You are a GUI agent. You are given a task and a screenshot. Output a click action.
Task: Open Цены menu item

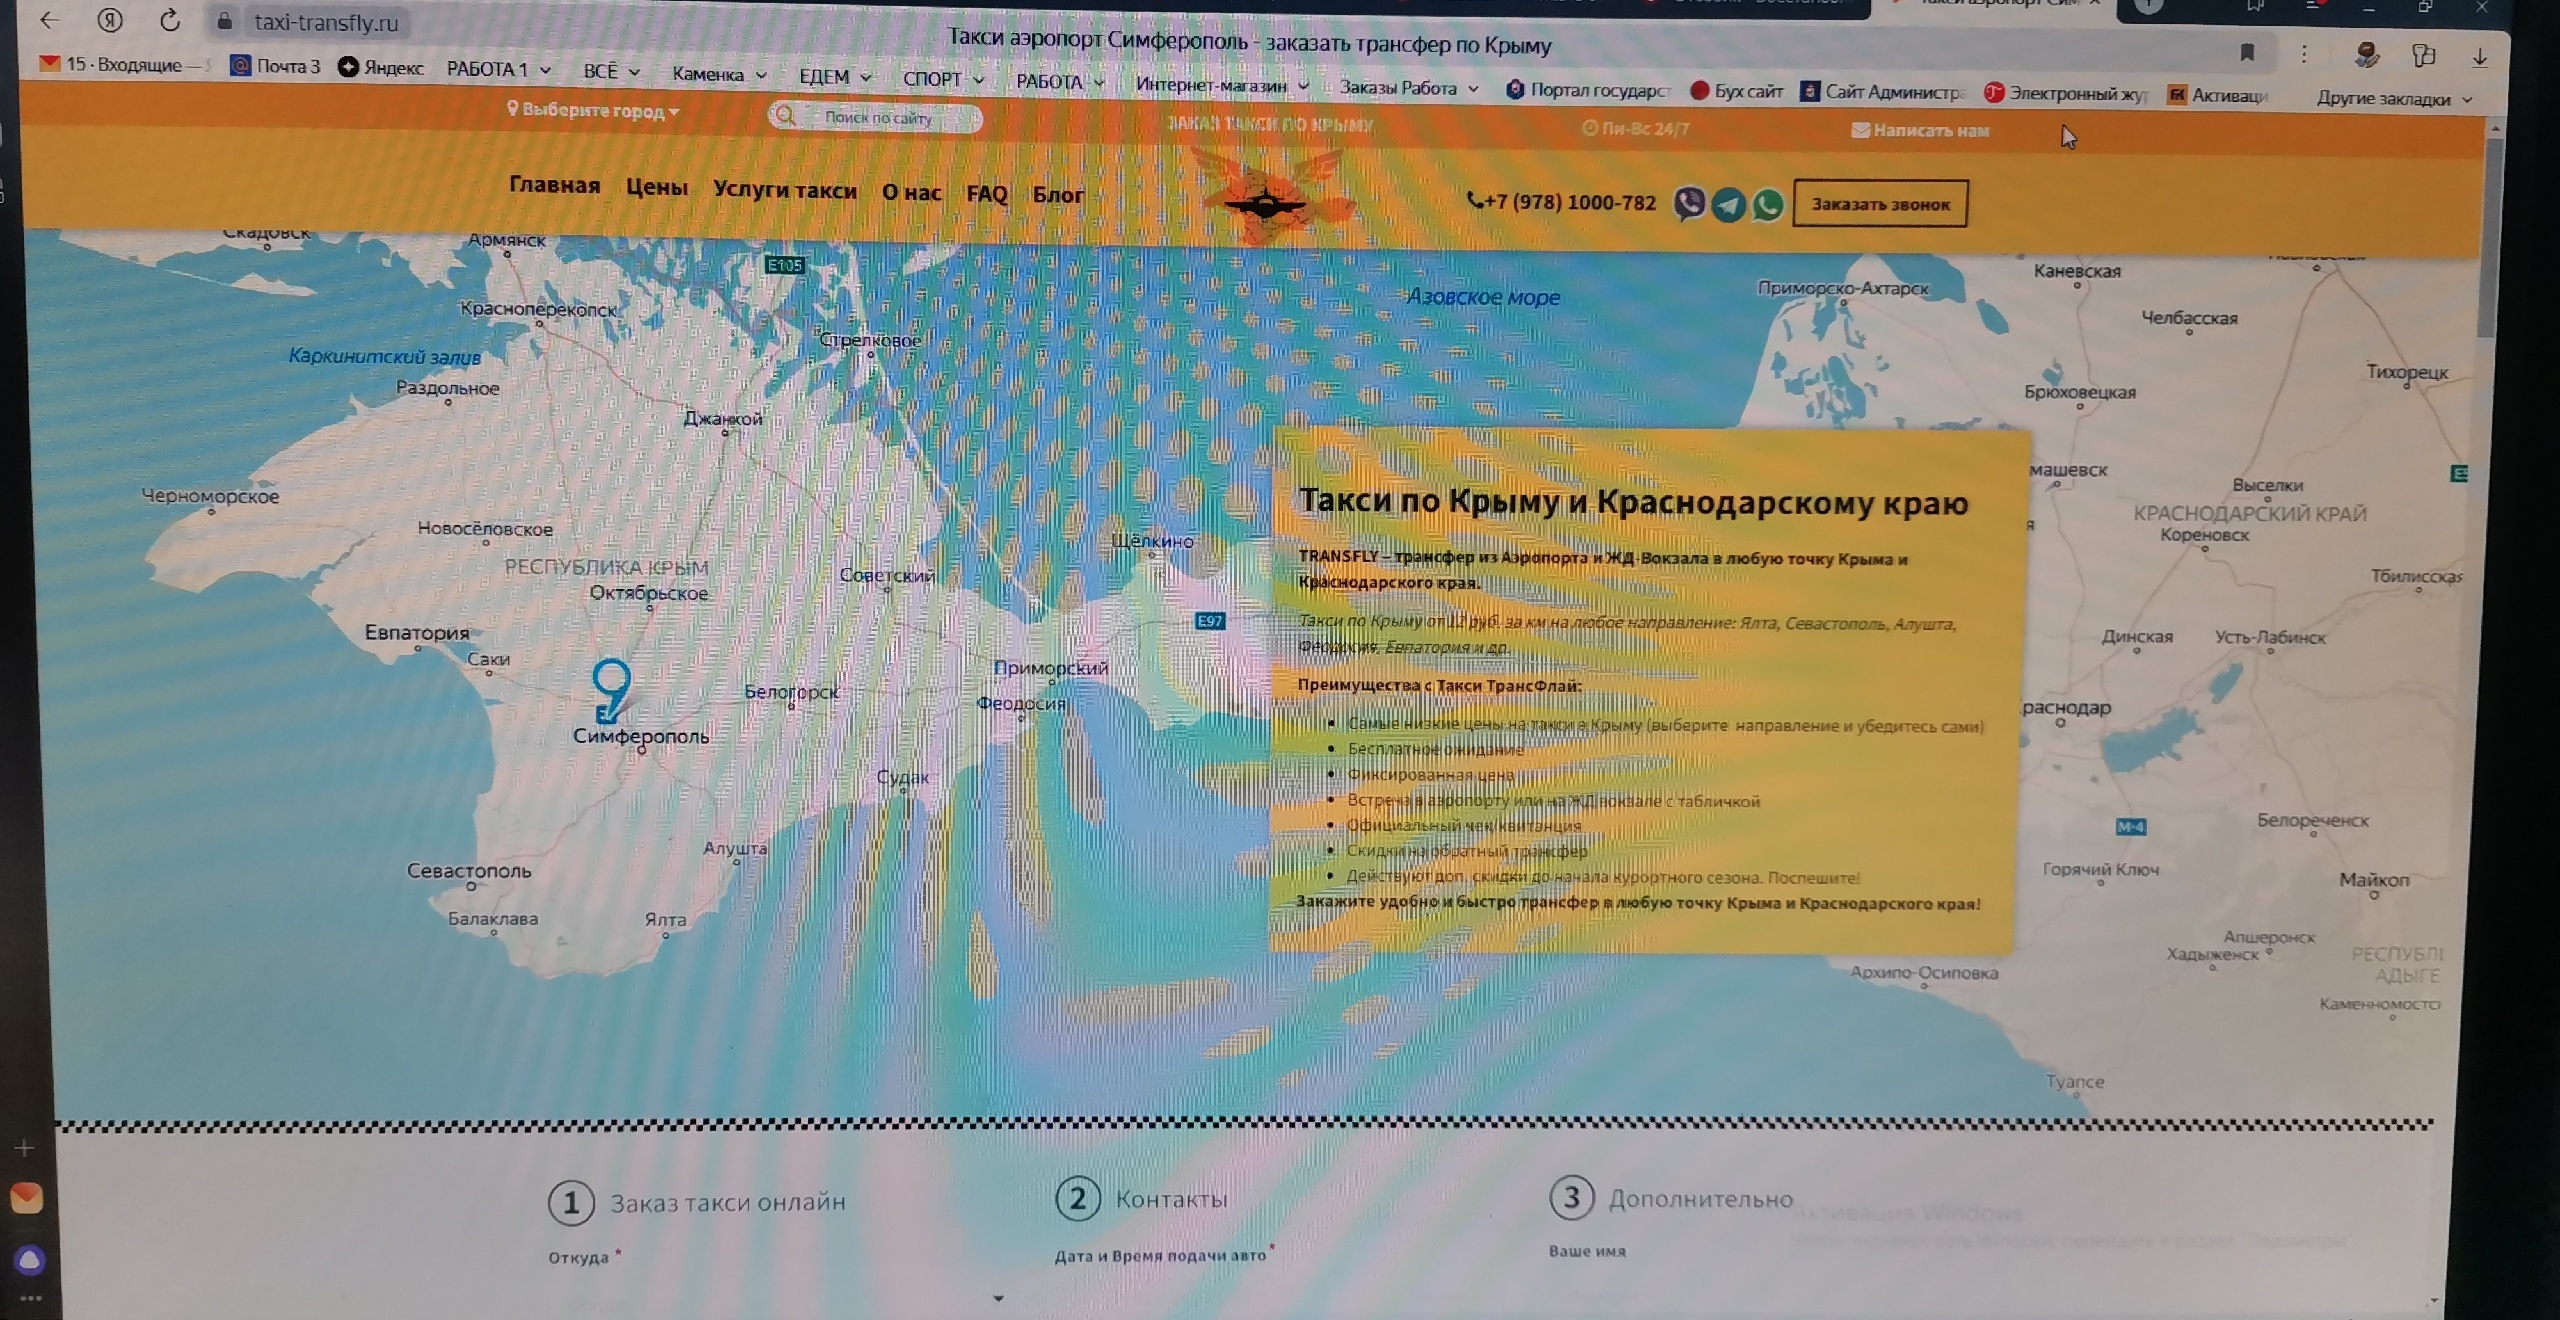657,187
